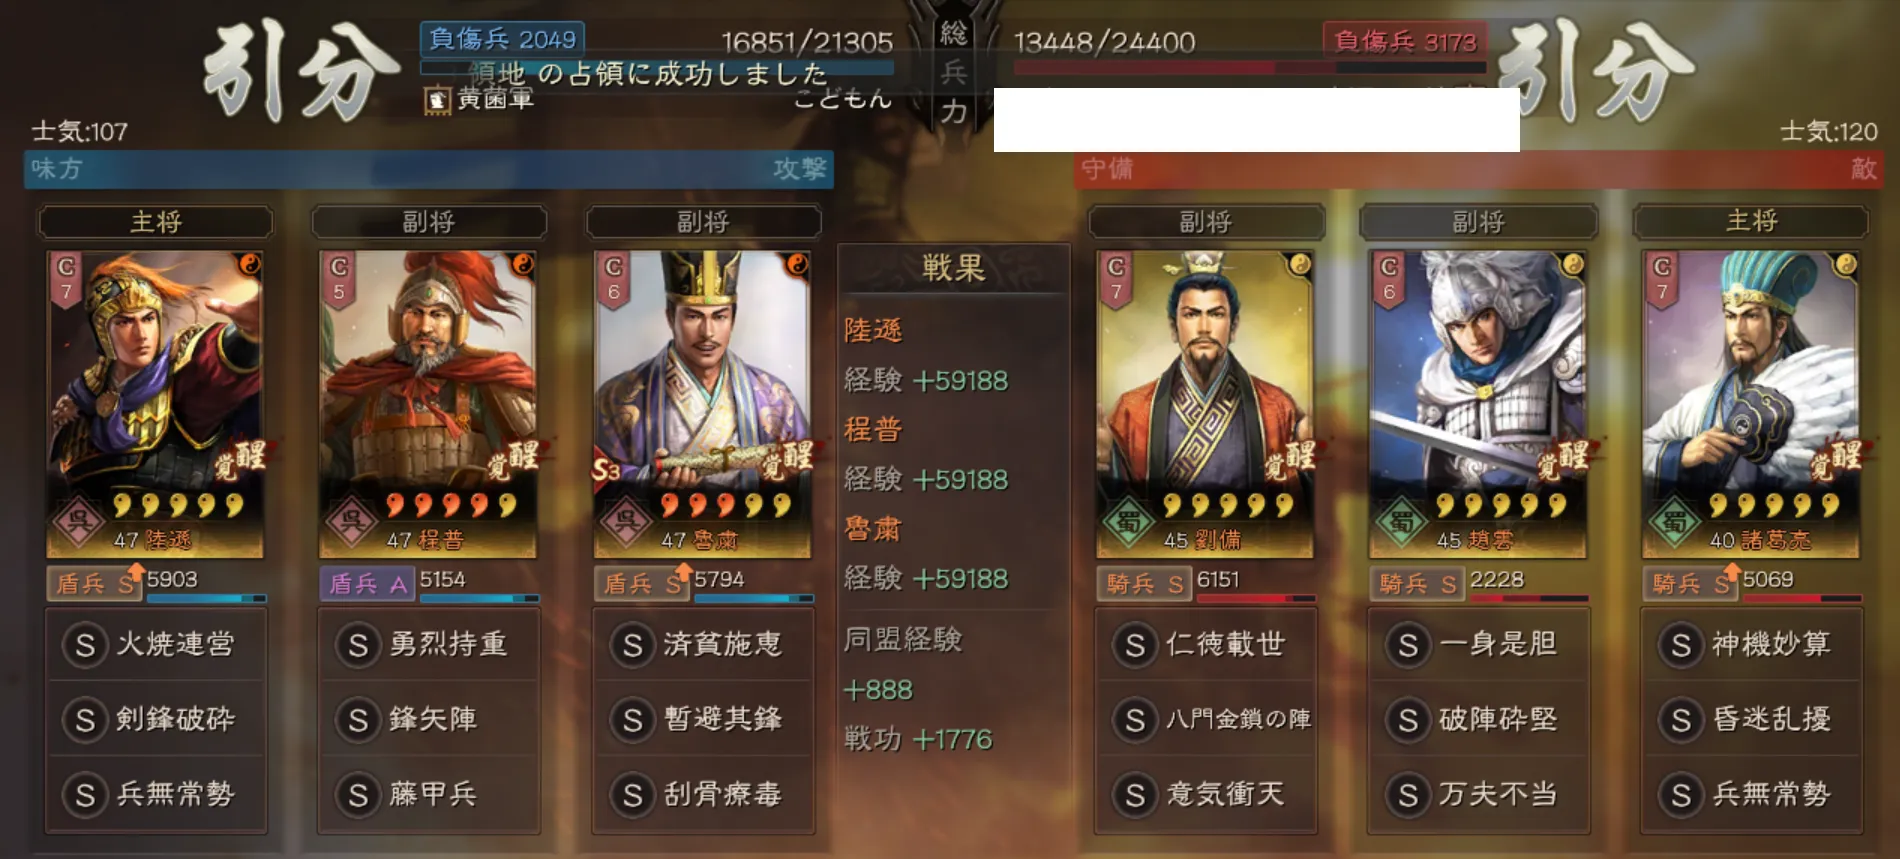Screen dimensions: 1900x859
Task: Tap yin-yang icon on 程普's card
Action: 523,264
